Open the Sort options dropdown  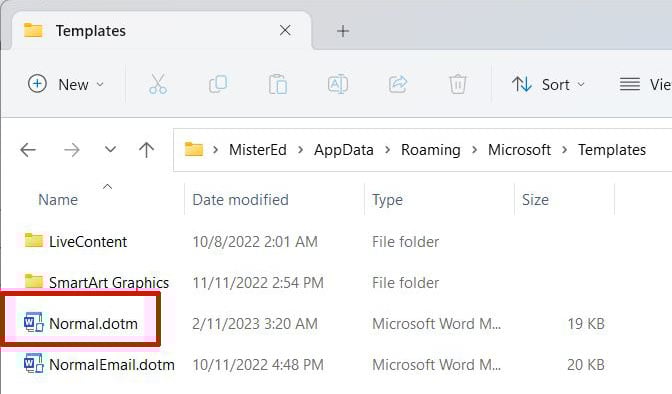pyautogui.click(x=548, y=84)
